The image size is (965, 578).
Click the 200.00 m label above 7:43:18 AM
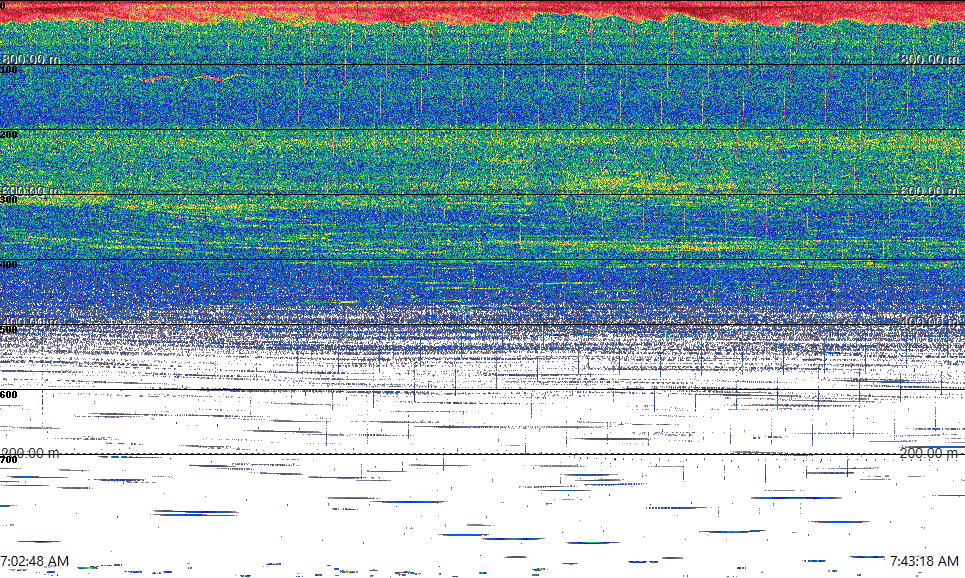point(929,453)
